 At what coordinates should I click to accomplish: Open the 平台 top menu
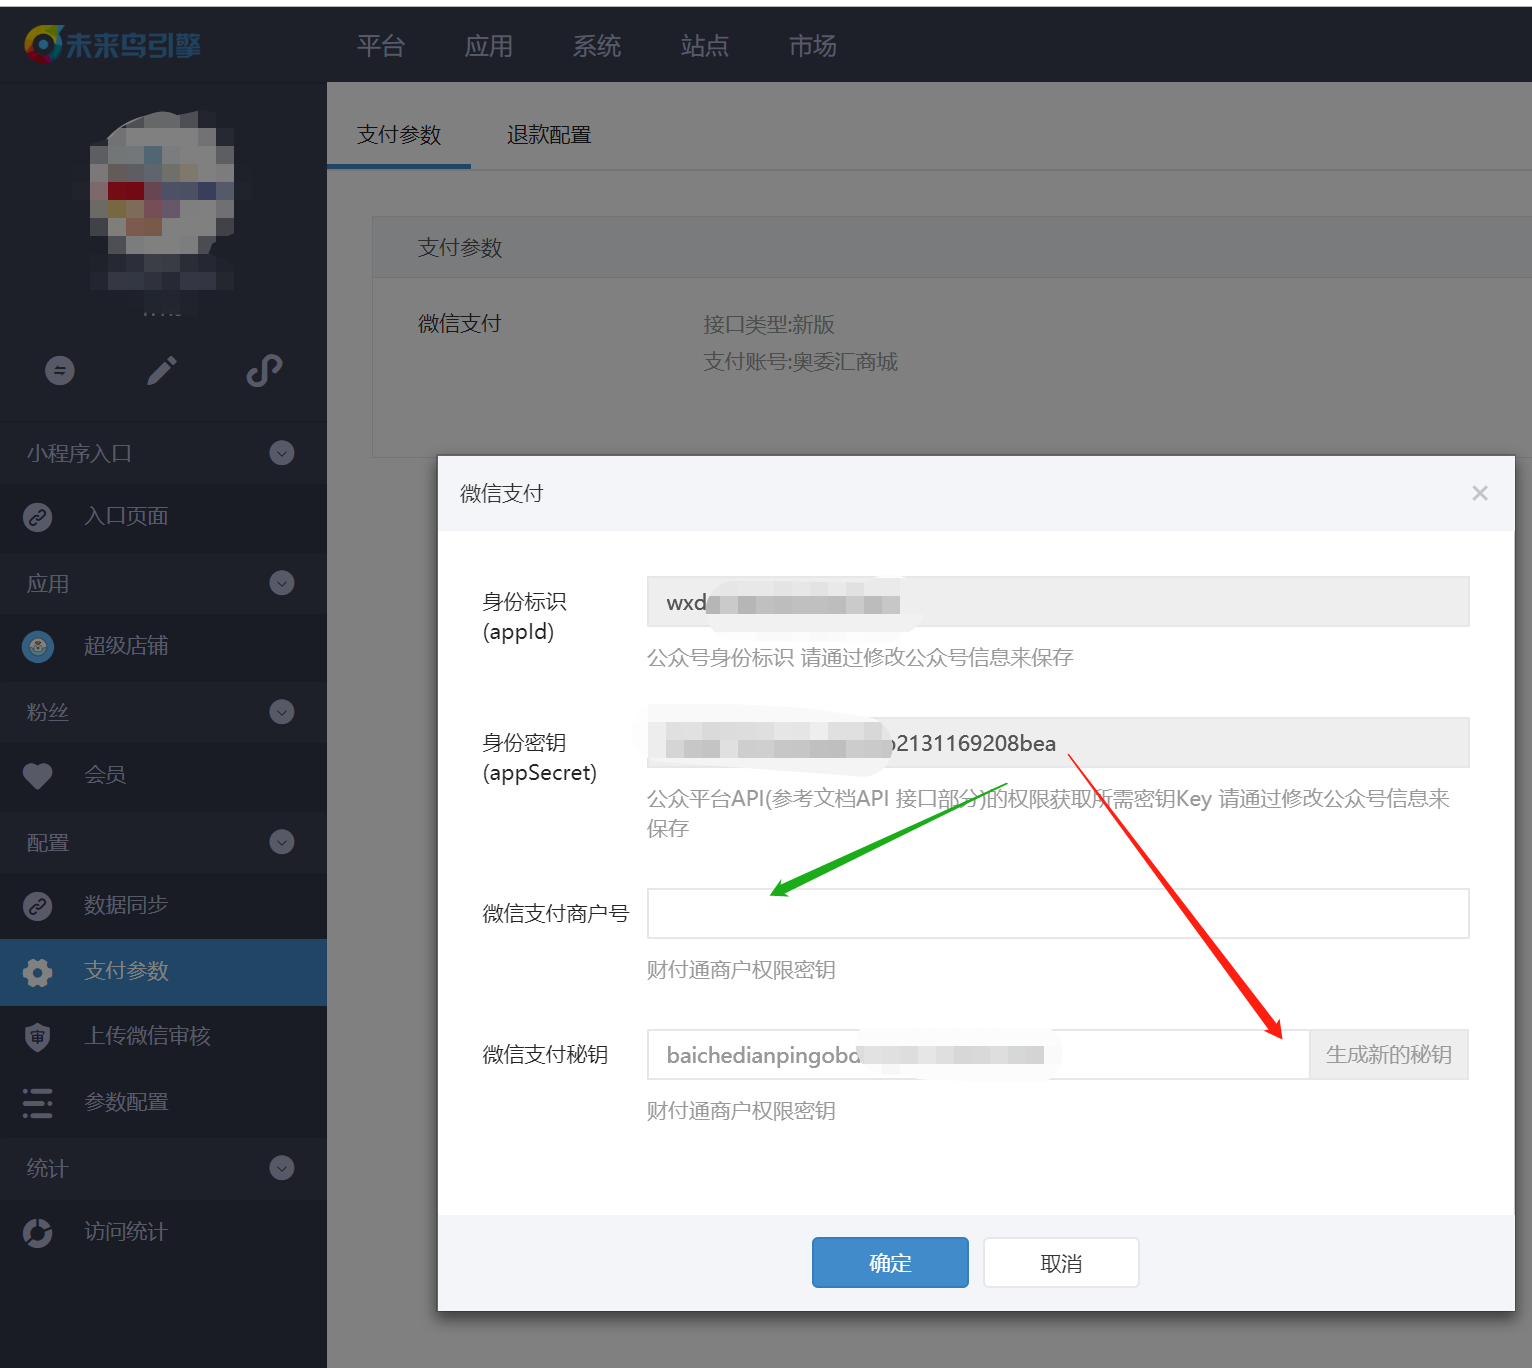[x=381, y=46]
